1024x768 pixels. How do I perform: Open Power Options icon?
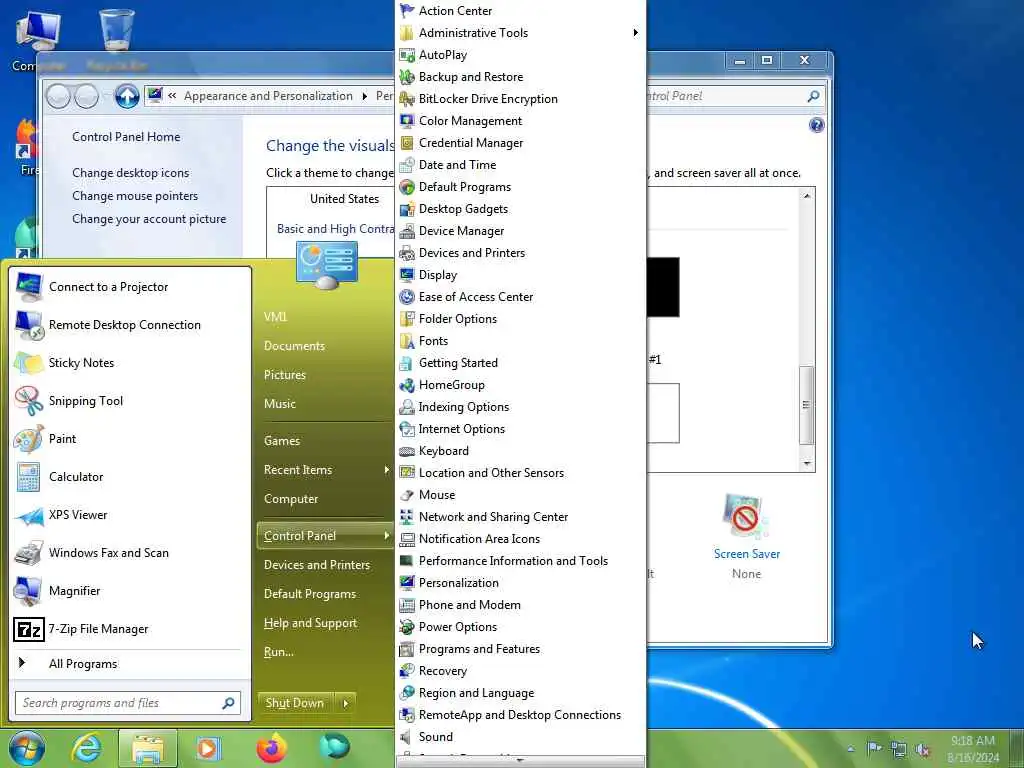[407, 627]
